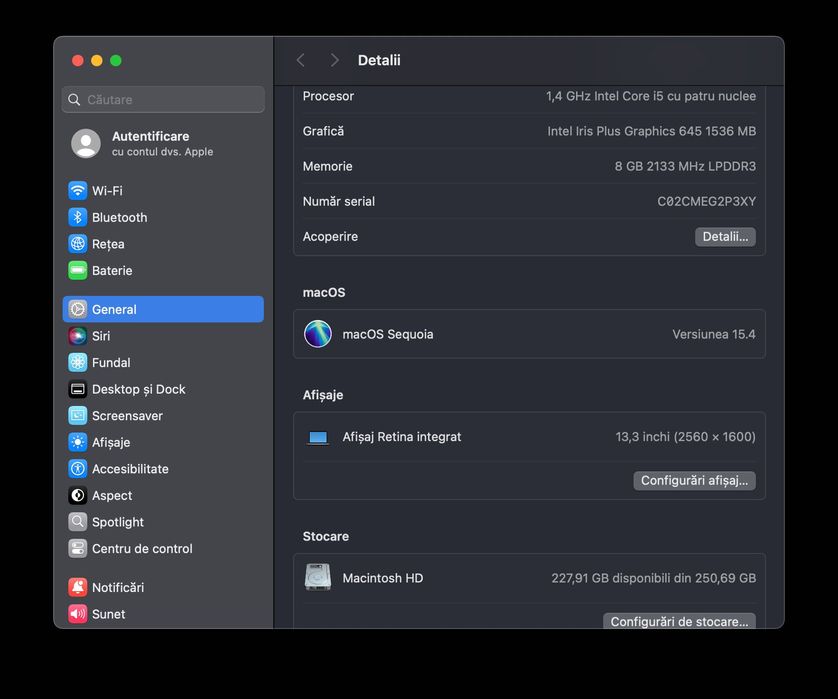The image size is (838, 699).
Task: Click the Baterie battery icon
Action: tap(77, 270)
